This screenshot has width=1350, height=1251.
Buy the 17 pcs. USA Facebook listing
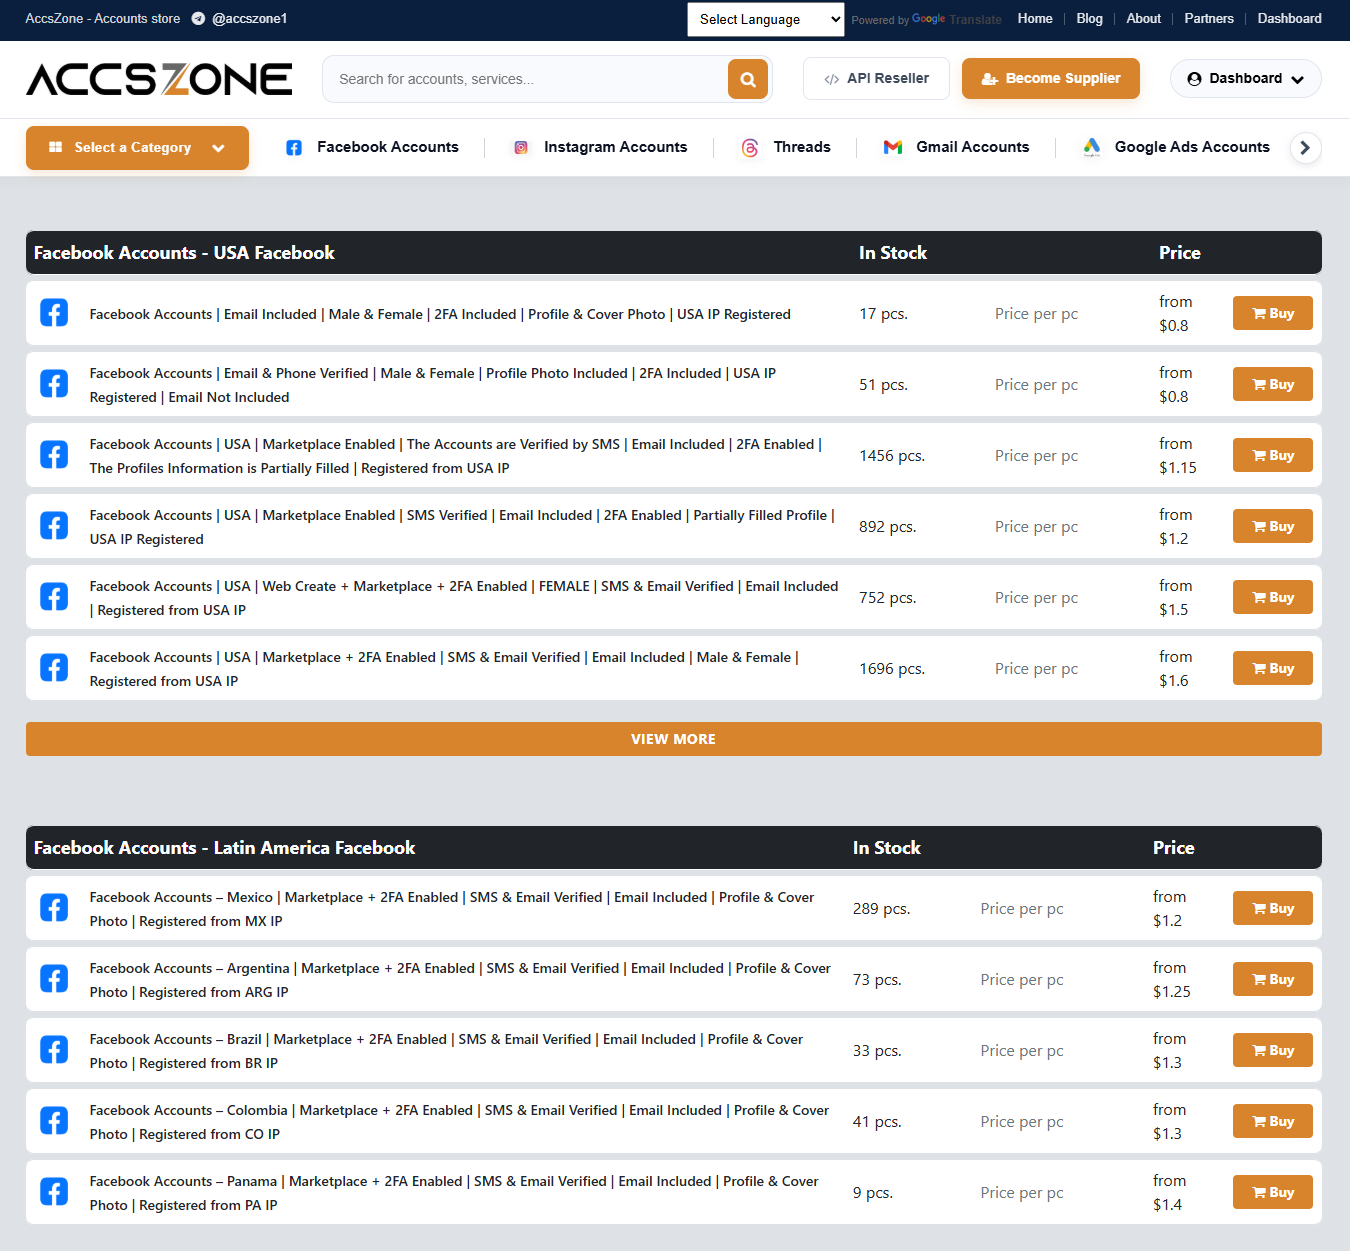(x=1273, y=313)
